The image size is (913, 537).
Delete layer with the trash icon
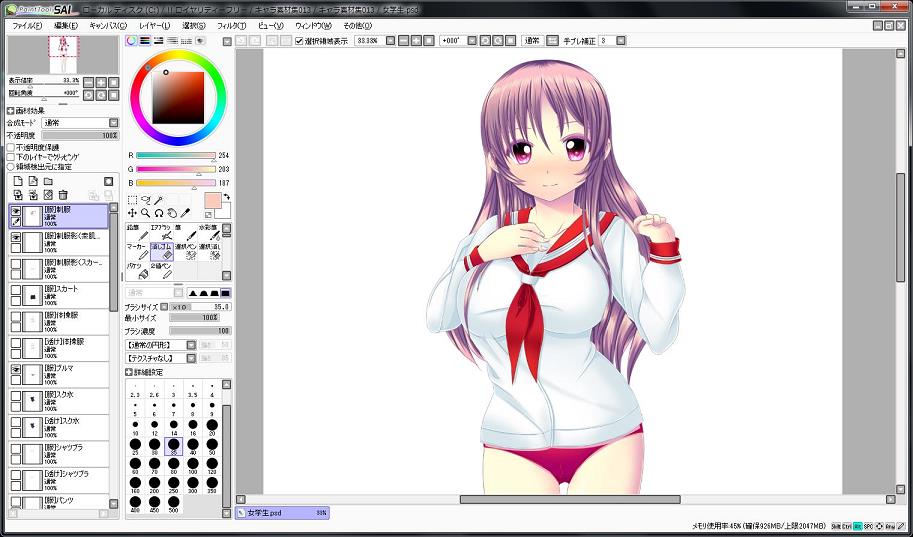tap(63, 194)
